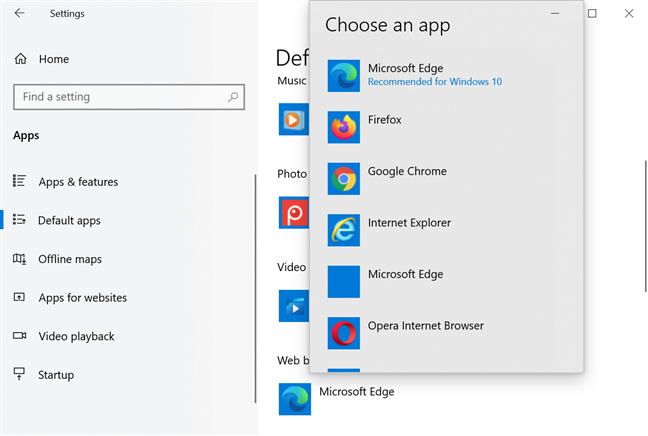
Task: Choose the Google Chrome icon
Action: (x=344, y=178)
